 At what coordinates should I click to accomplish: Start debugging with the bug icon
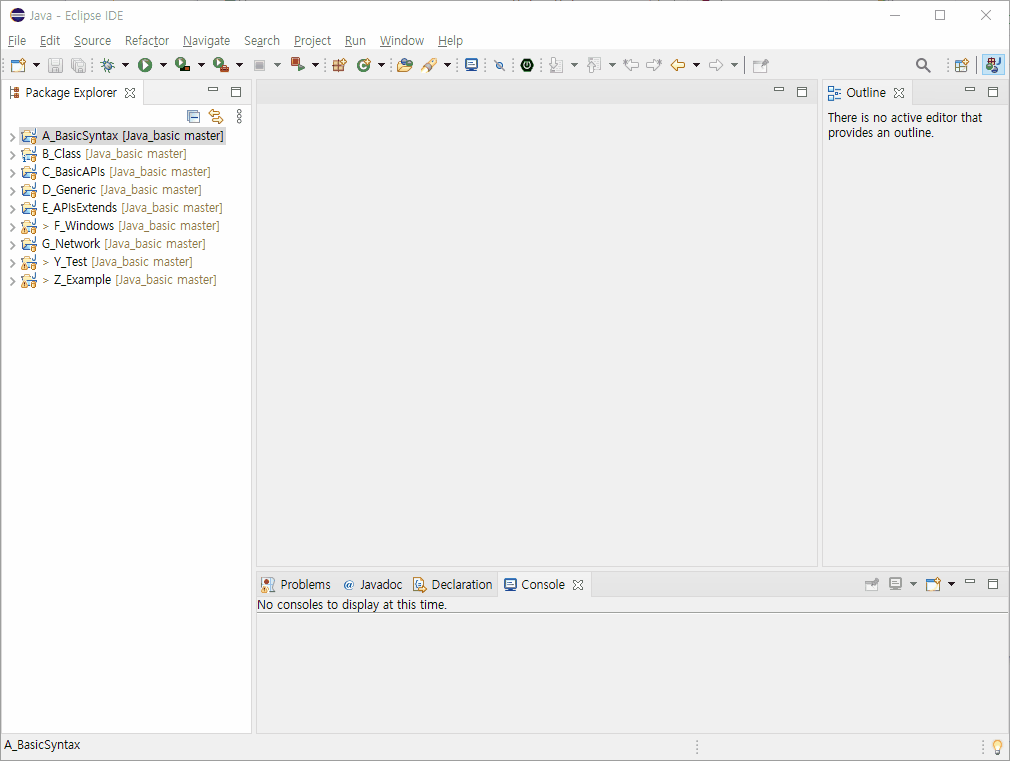pyautogui.click(x=108, y=65)
